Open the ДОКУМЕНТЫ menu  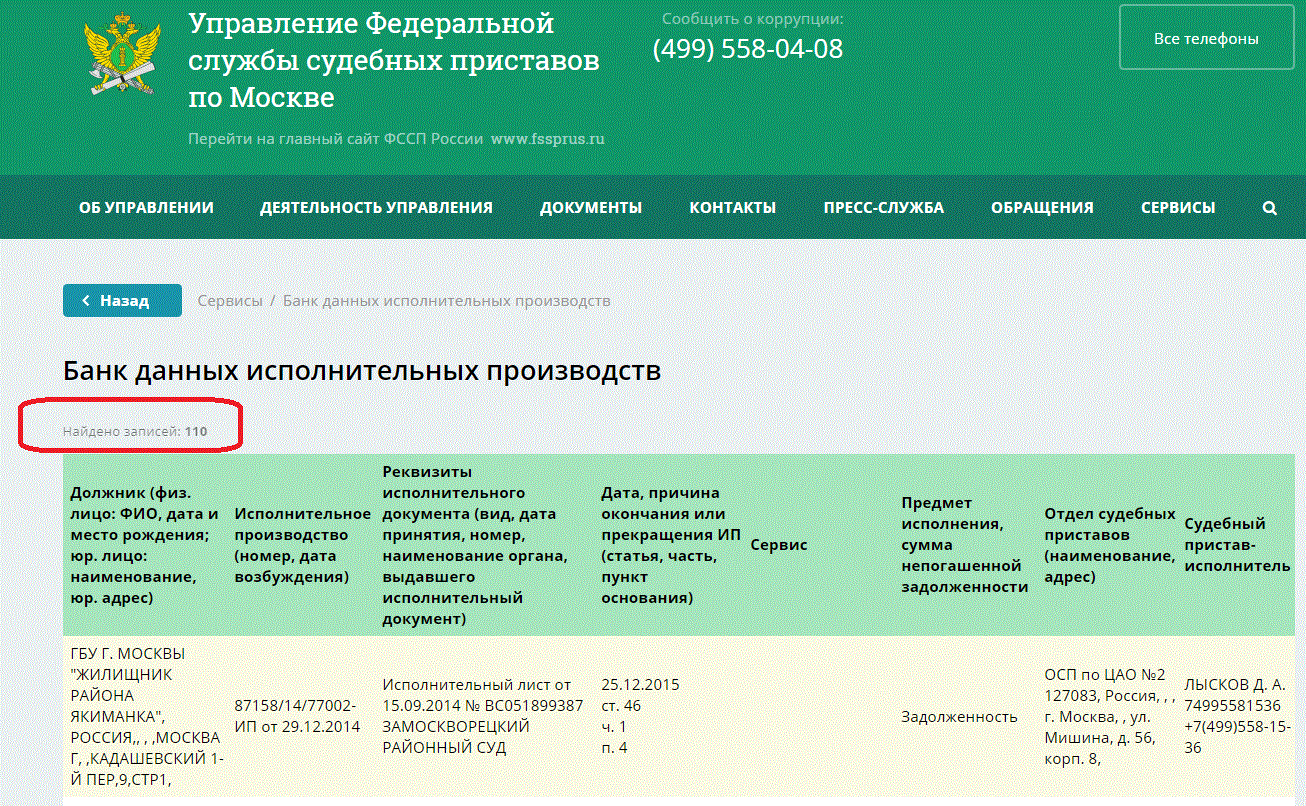[x=591, y=208]
